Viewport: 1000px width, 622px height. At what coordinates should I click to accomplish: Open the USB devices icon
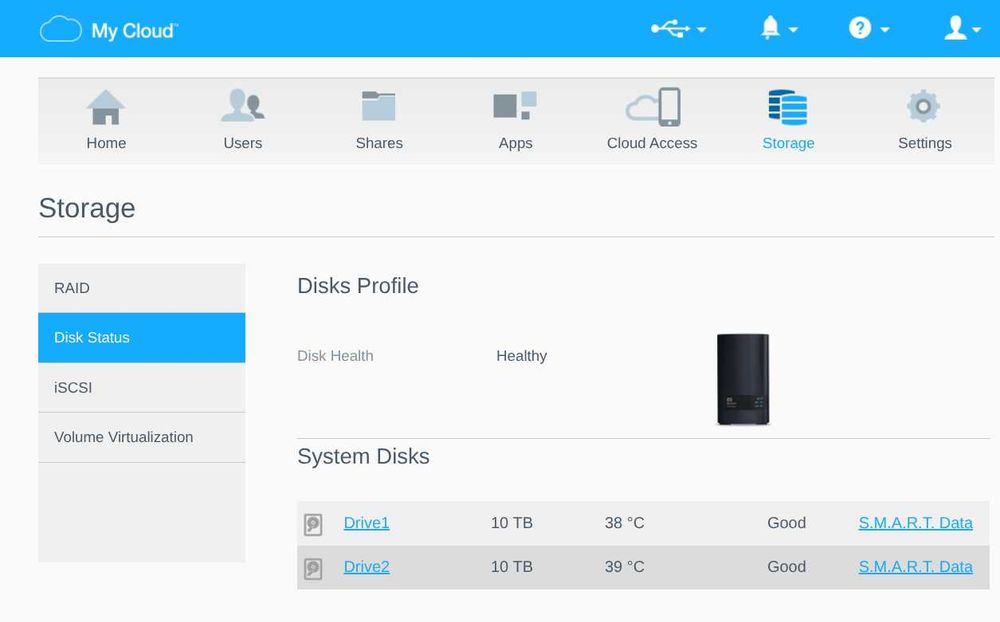click(670, 29)
